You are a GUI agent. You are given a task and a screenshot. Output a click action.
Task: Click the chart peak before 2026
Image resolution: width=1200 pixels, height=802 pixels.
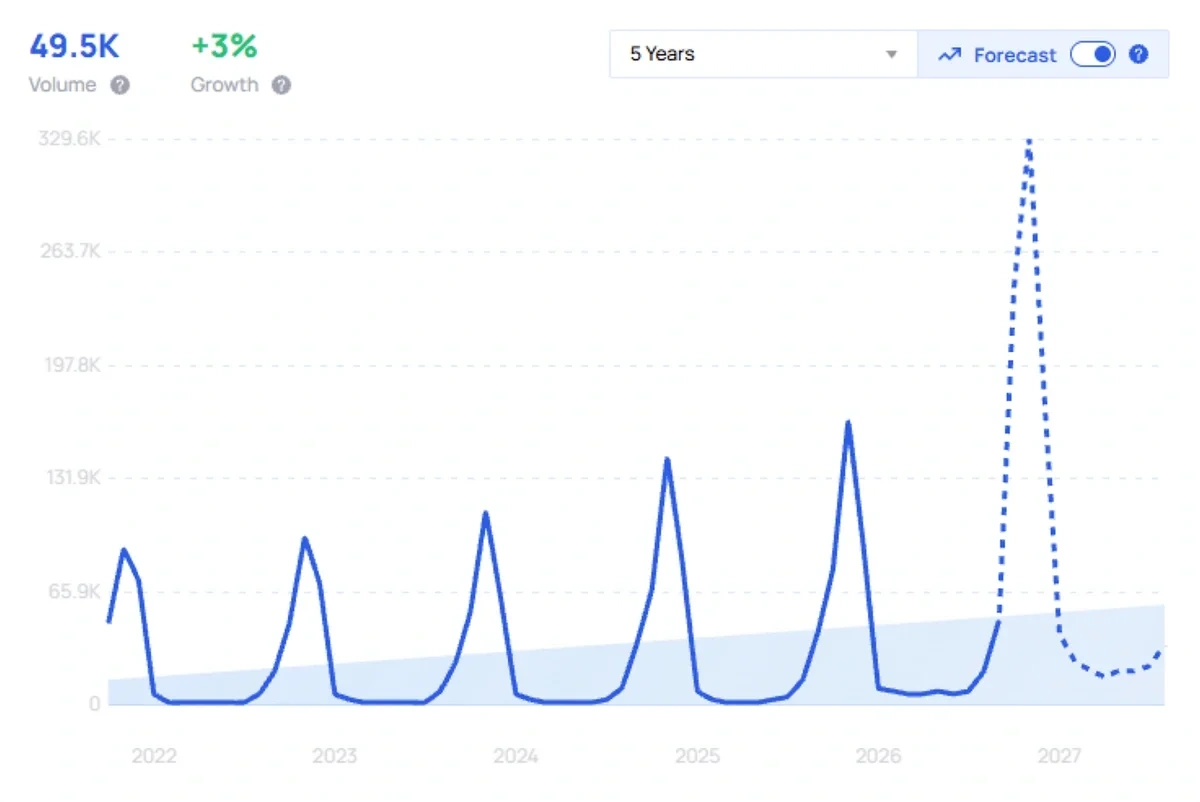pyautogui.click(x=848, y=424)
